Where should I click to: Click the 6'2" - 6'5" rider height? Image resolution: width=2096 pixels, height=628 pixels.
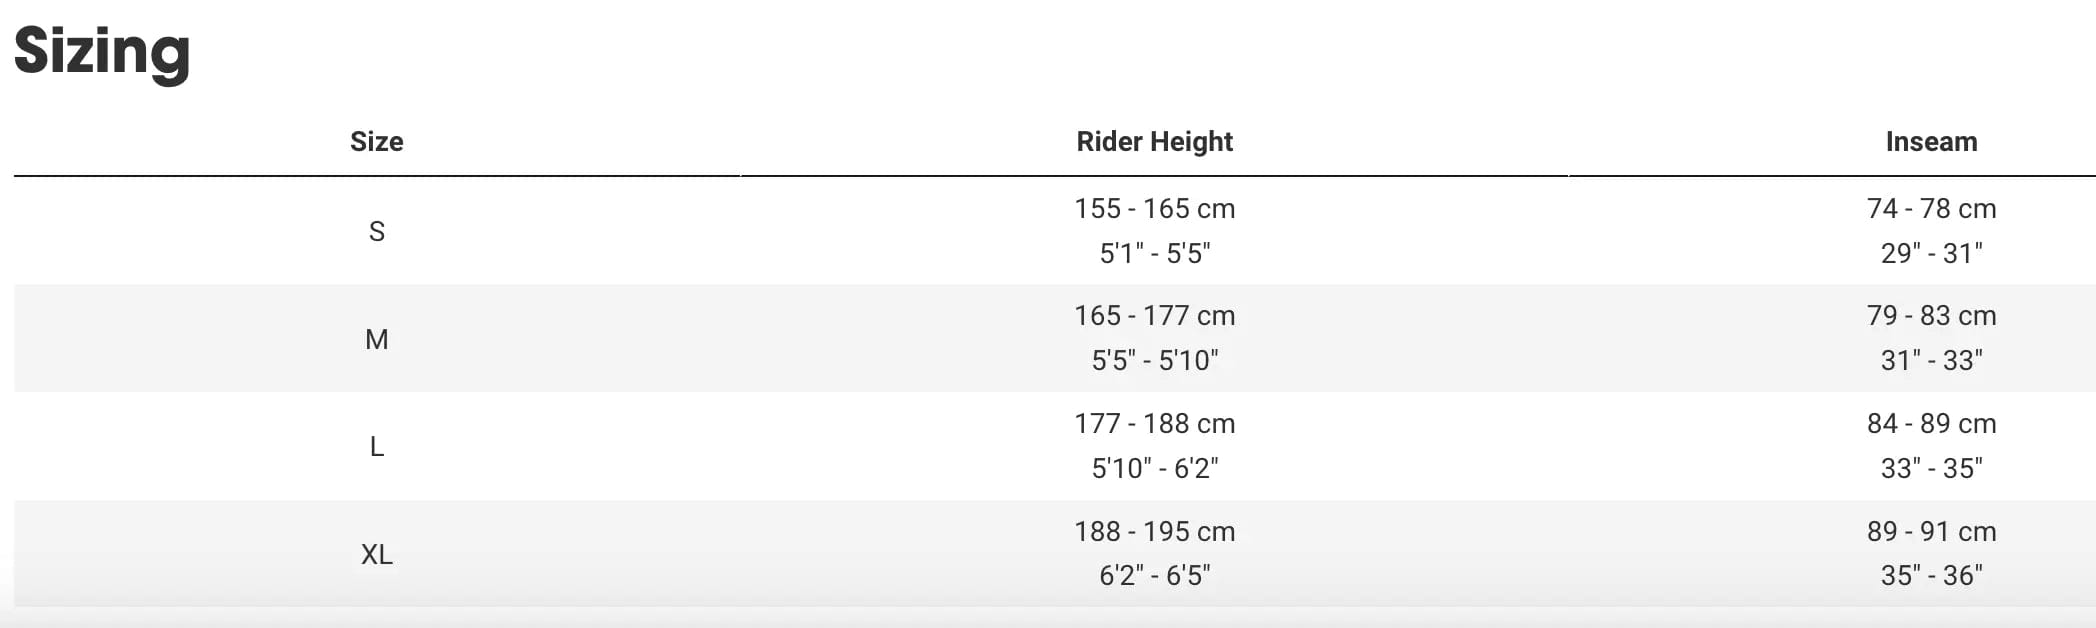tap(1154, 575)
